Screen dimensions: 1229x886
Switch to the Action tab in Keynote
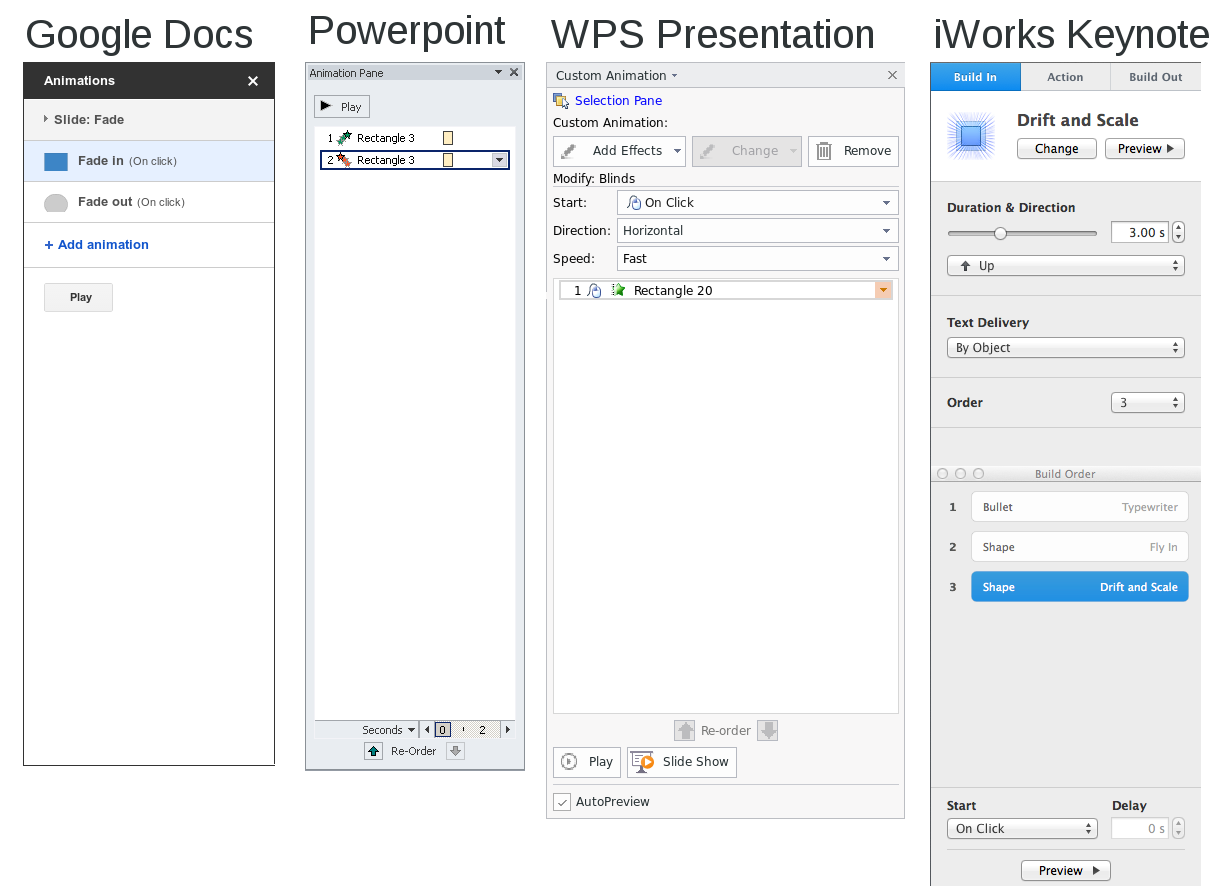1065,77
